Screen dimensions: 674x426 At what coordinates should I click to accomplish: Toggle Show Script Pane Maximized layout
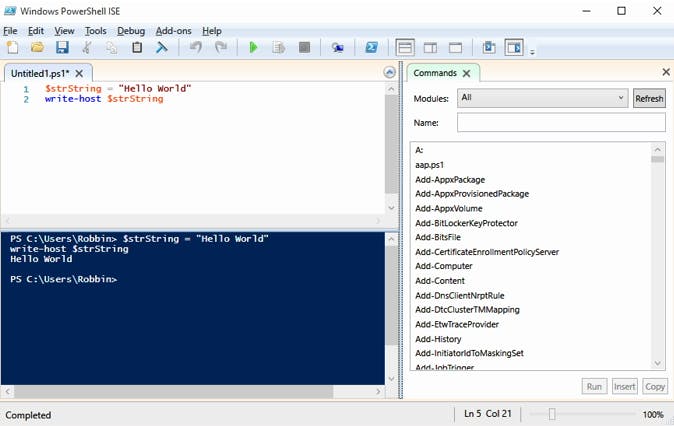(x=455, y=47)
